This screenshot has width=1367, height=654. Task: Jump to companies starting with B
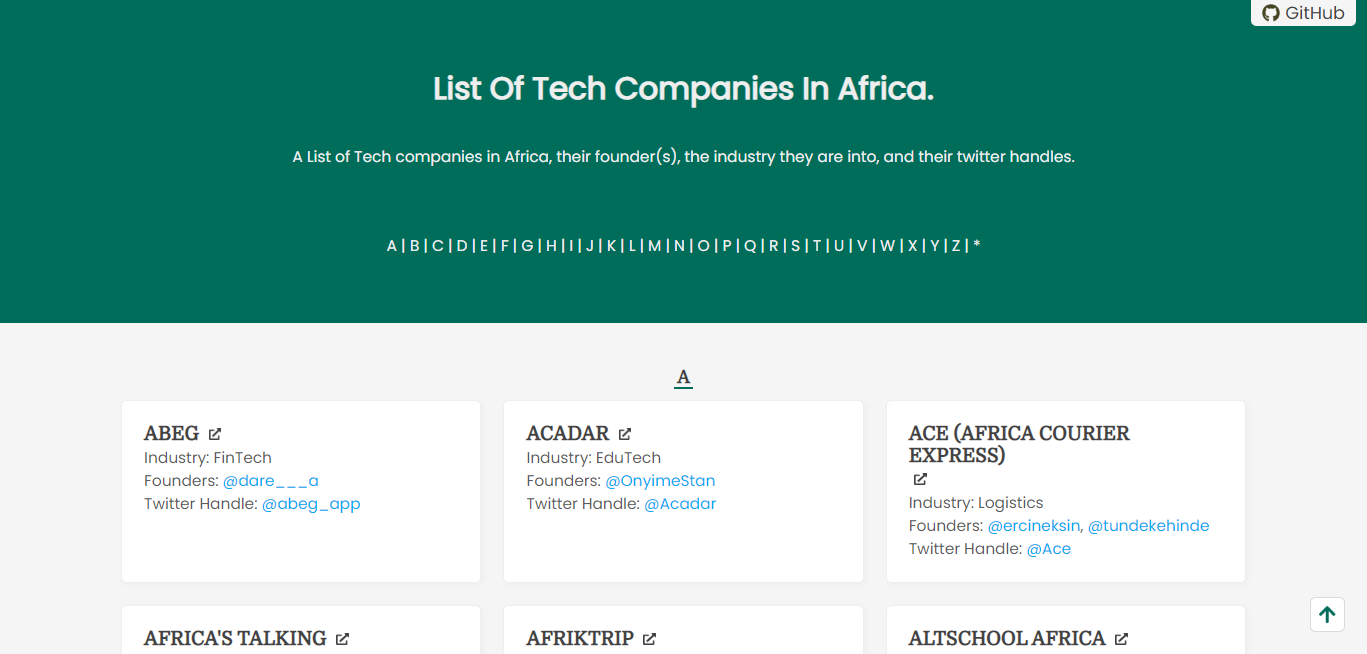tap(413, 245)
